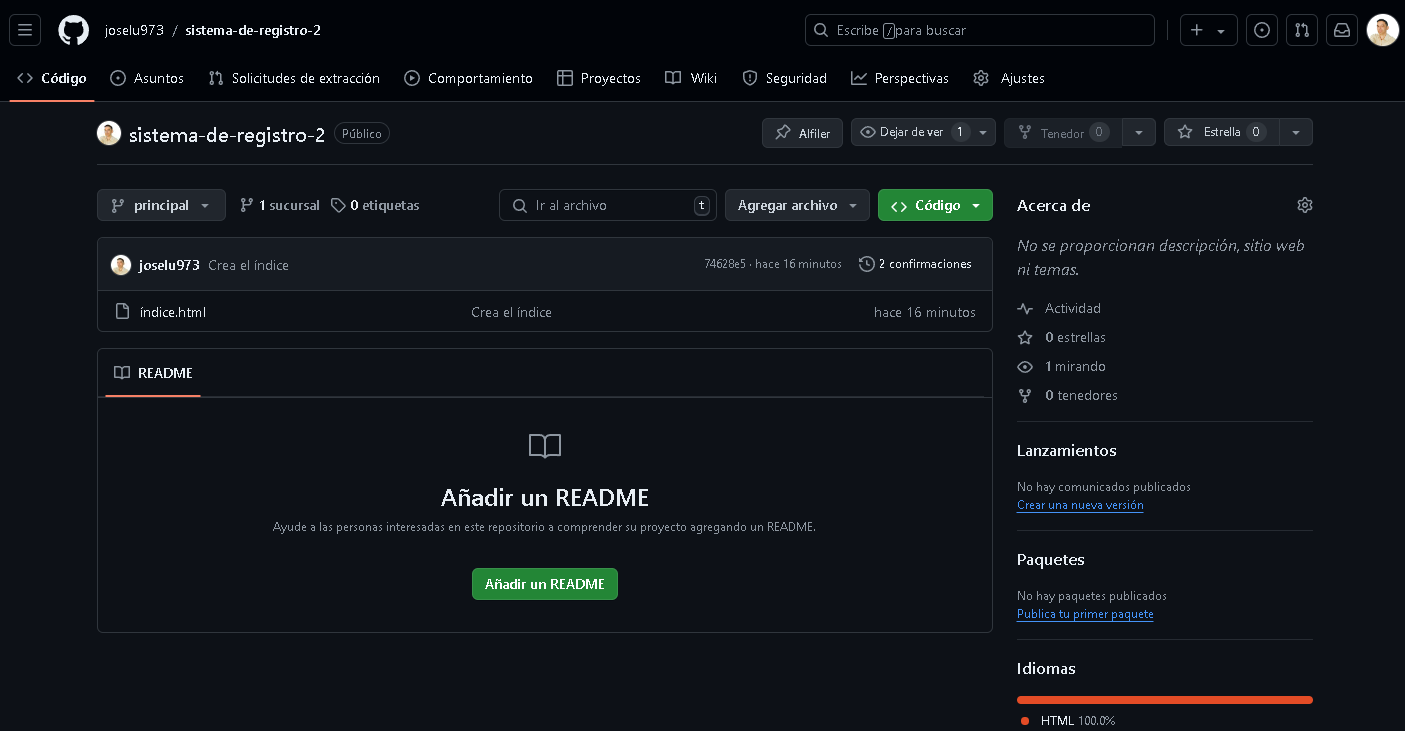Star the repository with Estrella button

1221,132
